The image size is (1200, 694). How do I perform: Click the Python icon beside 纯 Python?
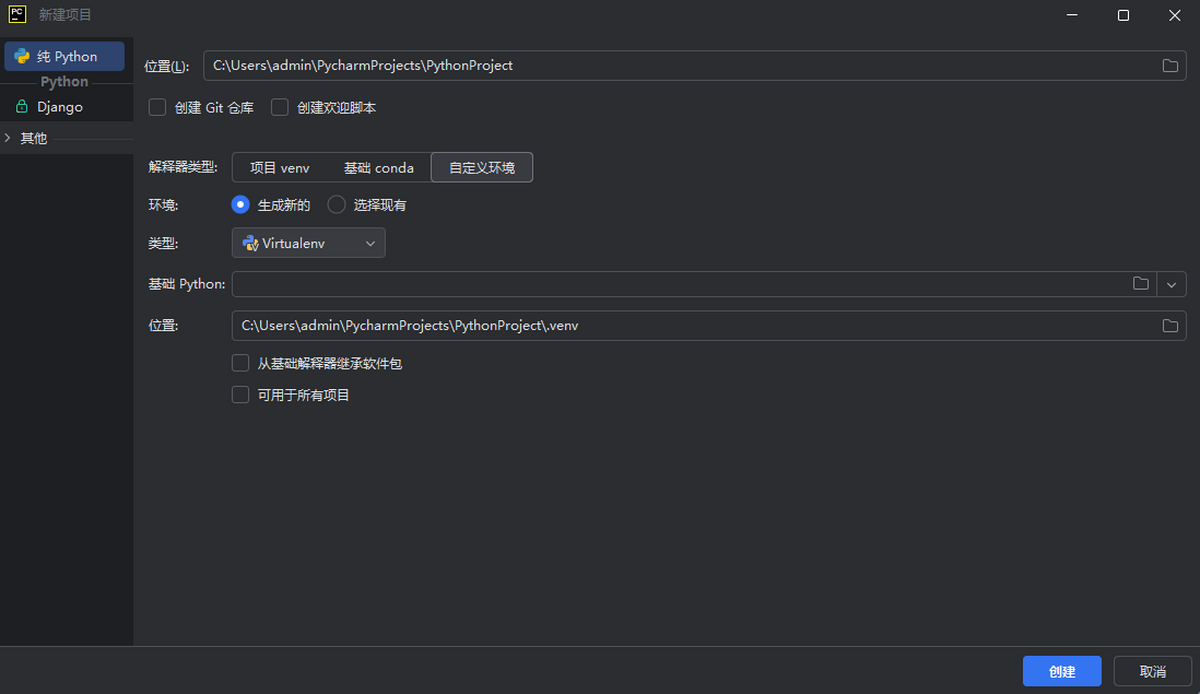click(x=22, y=57)
